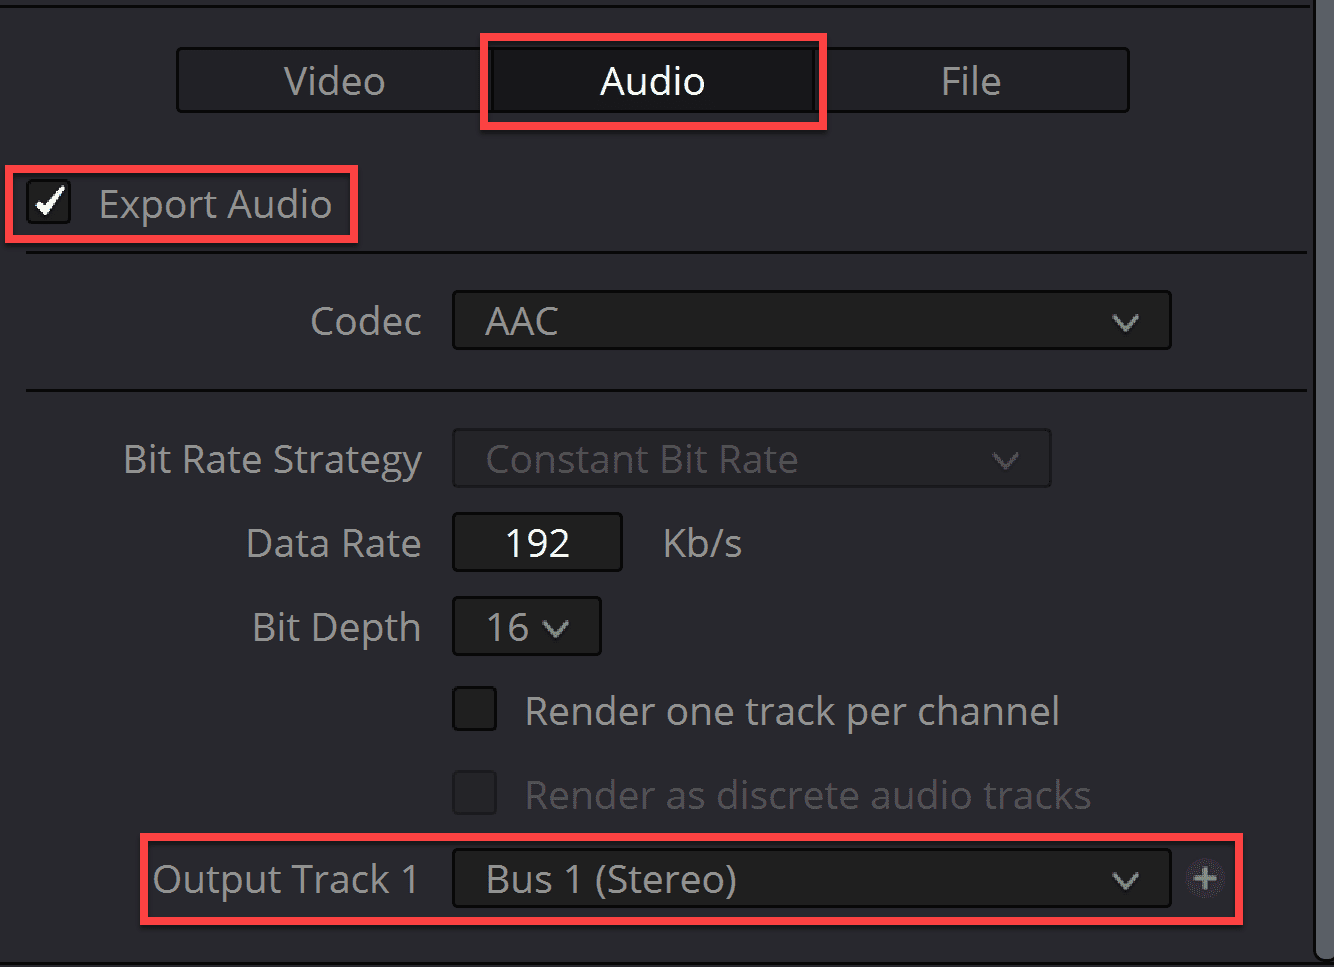This screenshot has height=967, width=1334.
Task: Open the Bit Depth 16 selector
Action: (x=527, y=627)
